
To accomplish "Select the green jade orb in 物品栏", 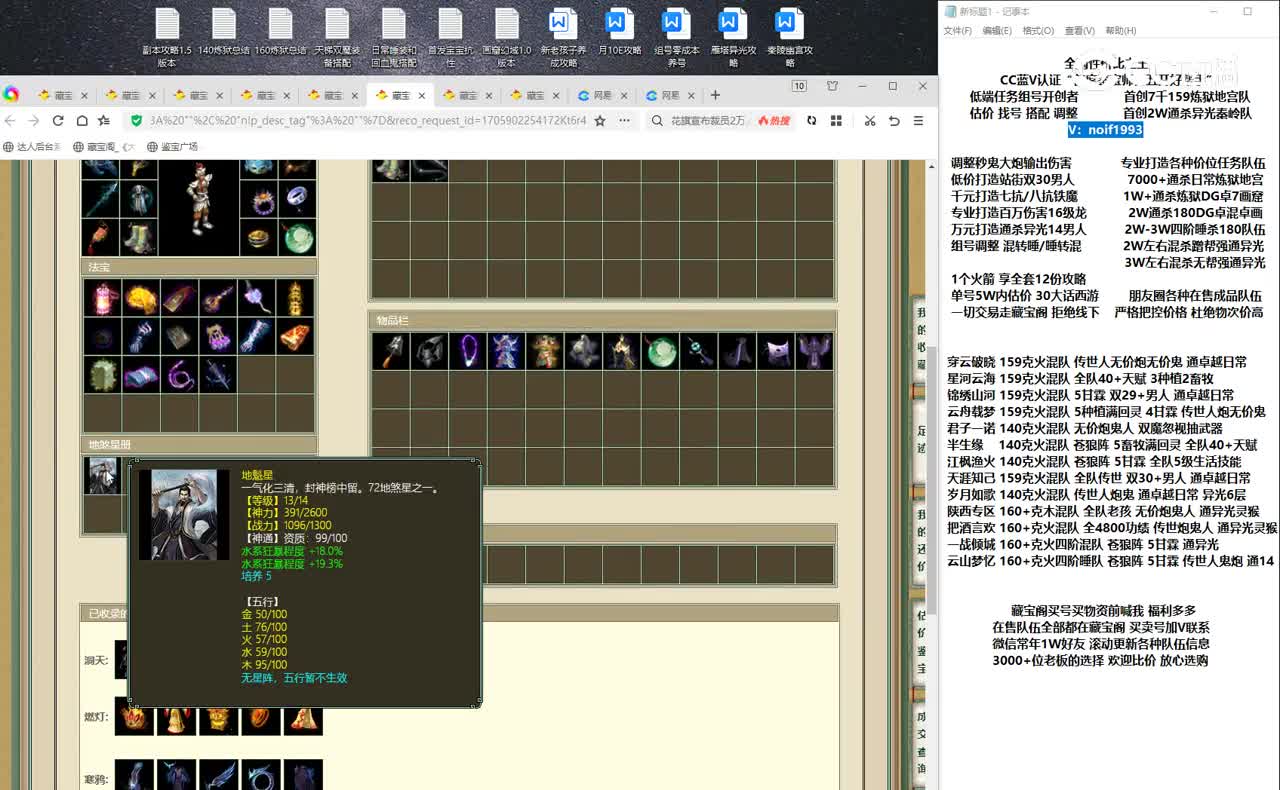I will pyautogui.click(x=660, y=352).
